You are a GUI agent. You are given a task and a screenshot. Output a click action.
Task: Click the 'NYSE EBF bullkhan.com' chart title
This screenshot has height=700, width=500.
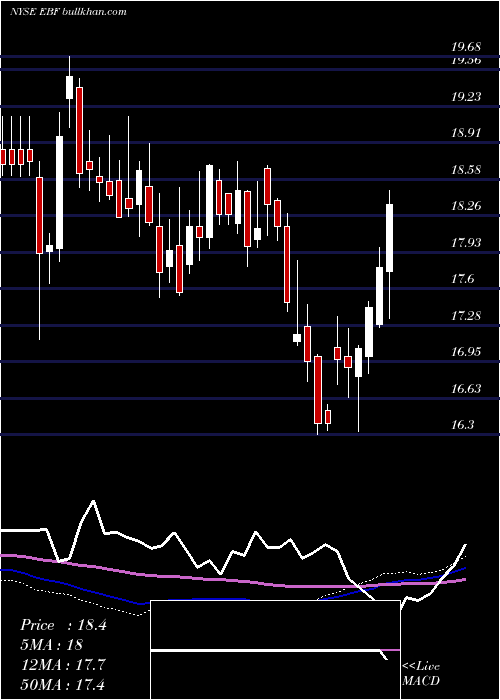coord(68,11)
